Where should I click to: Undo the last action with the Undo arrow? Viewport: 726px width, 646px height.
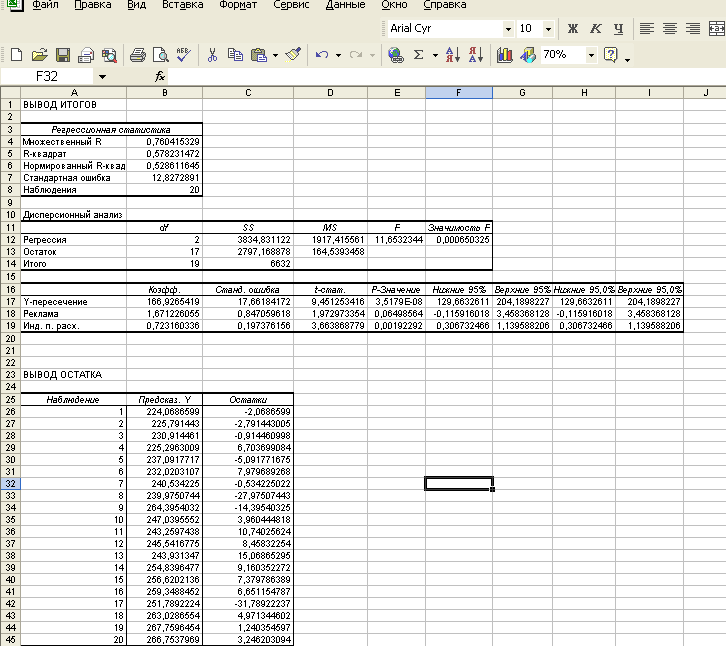322,55
